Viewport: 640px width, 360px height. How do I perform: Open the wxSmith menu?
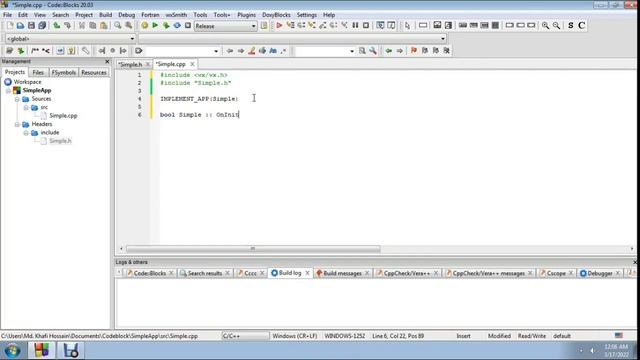176,15
